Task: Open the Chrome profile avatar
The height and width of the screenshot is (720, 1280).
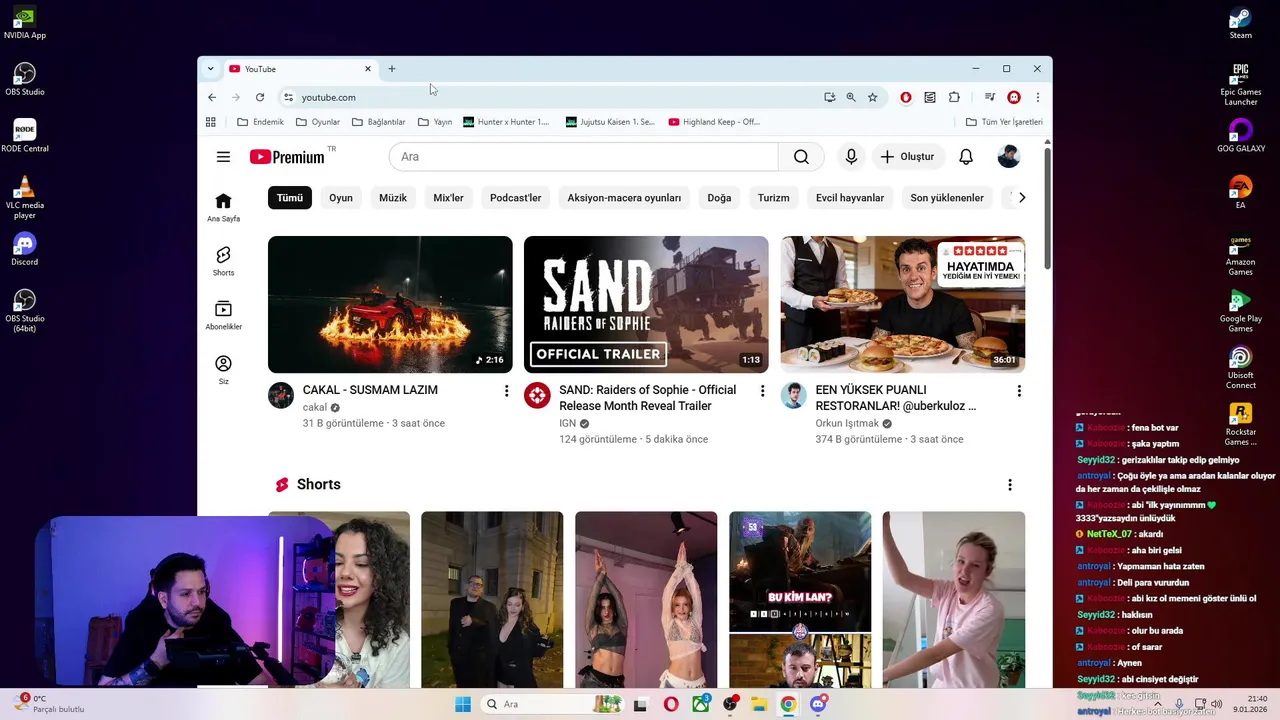Action: coord(1014,97)
